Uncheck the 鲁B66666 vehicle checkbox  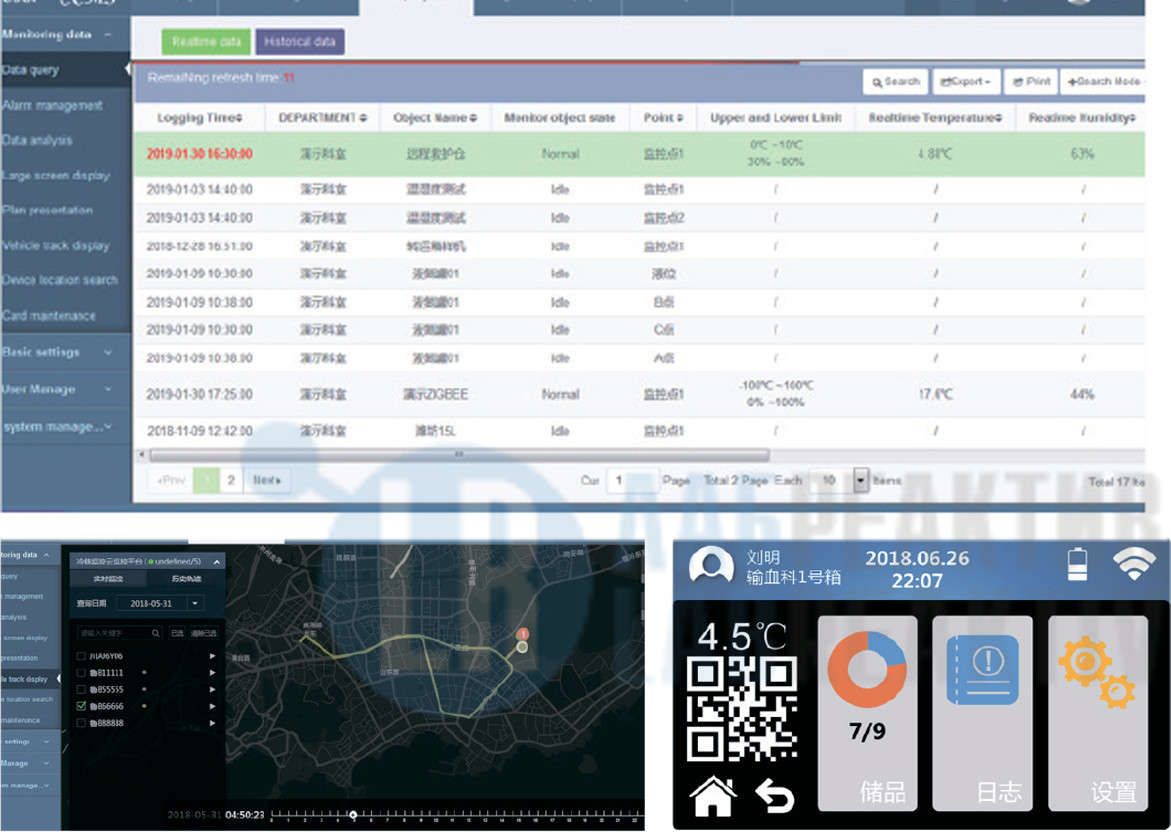(81, 706)
